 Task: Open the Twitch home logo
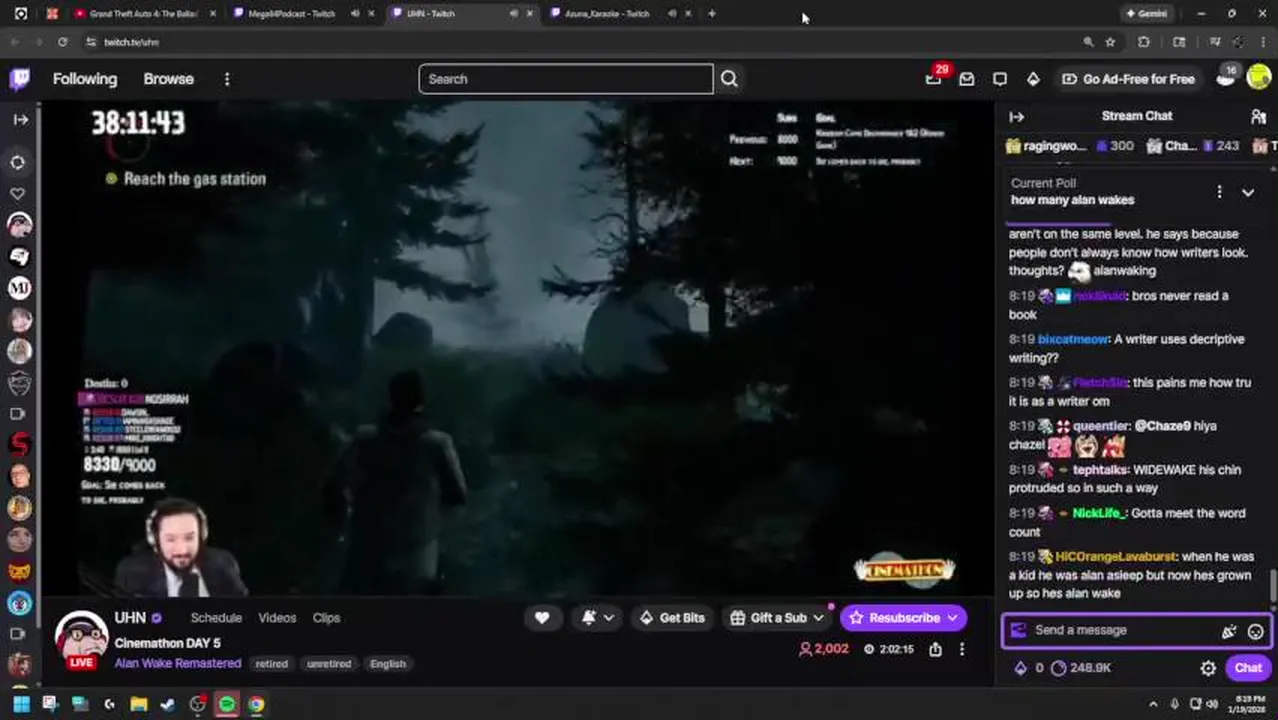[19, 79]
